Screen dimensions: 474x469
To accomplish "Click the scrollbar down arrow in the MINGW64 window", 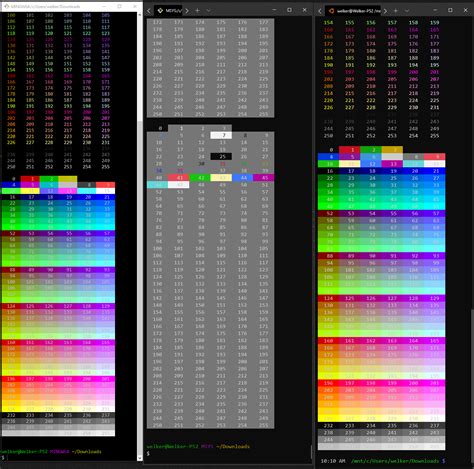I will pyautogui.click(x=140, y=458).
